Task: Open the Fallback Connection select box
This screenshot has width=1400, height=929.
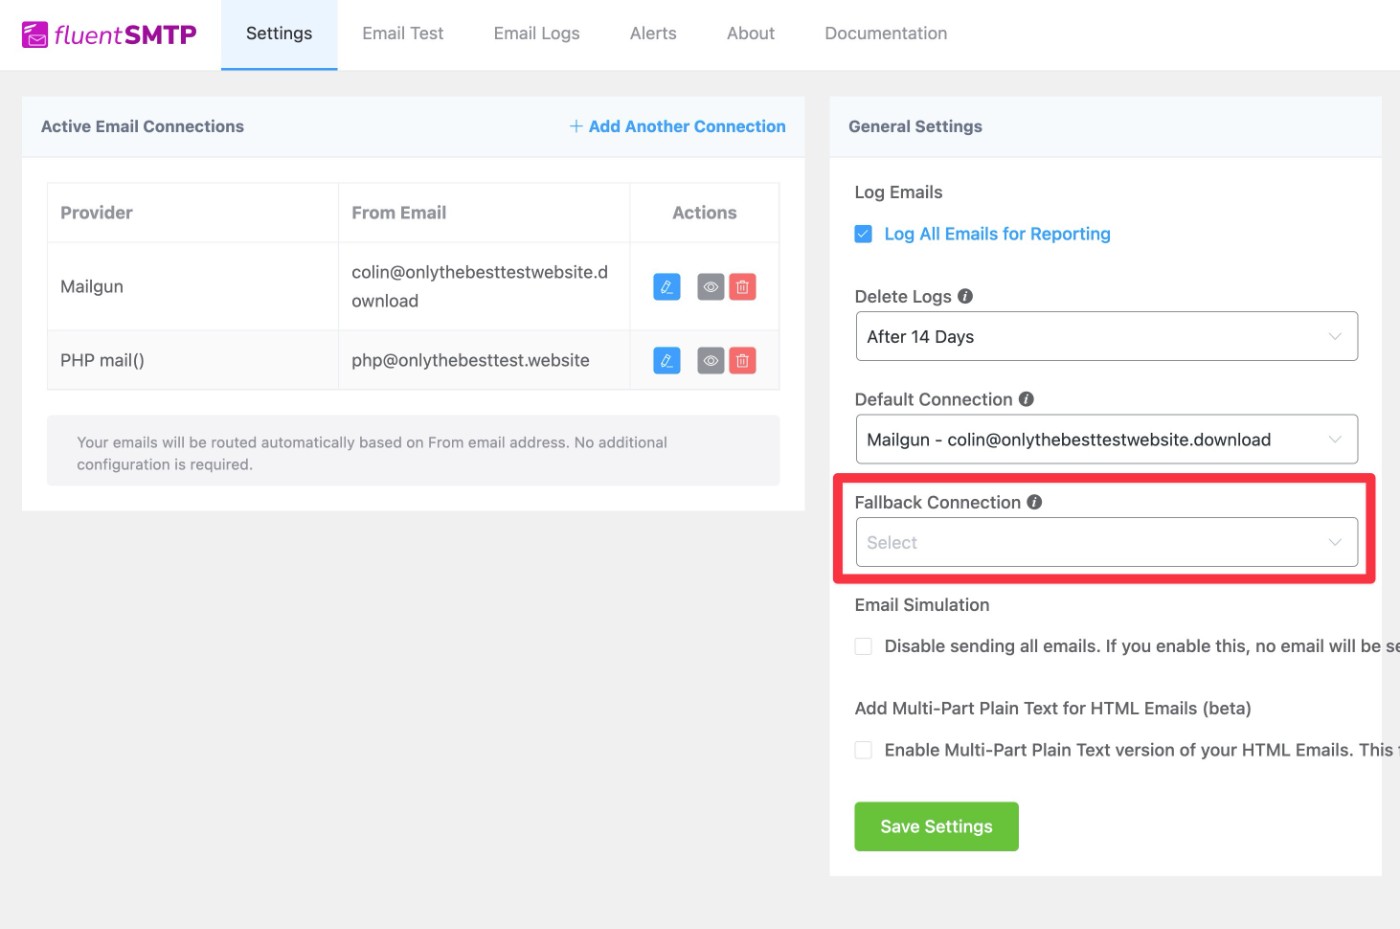Action: [1106, 542]
